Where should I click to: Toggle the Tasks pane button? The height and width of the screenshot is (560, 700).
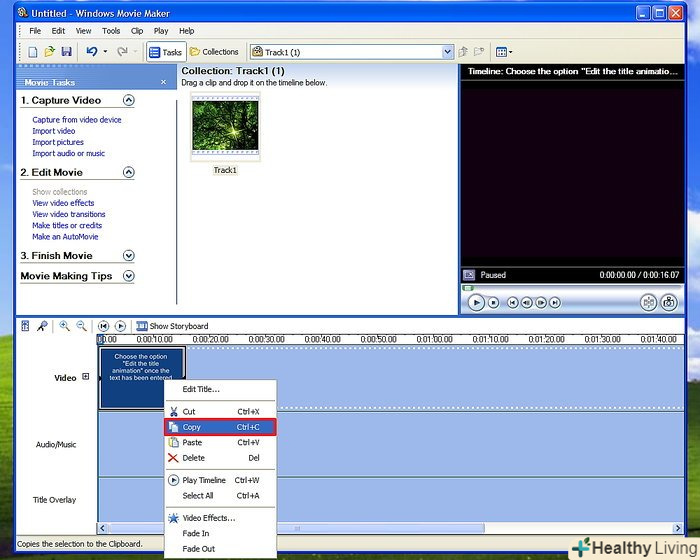coord(165,52)
